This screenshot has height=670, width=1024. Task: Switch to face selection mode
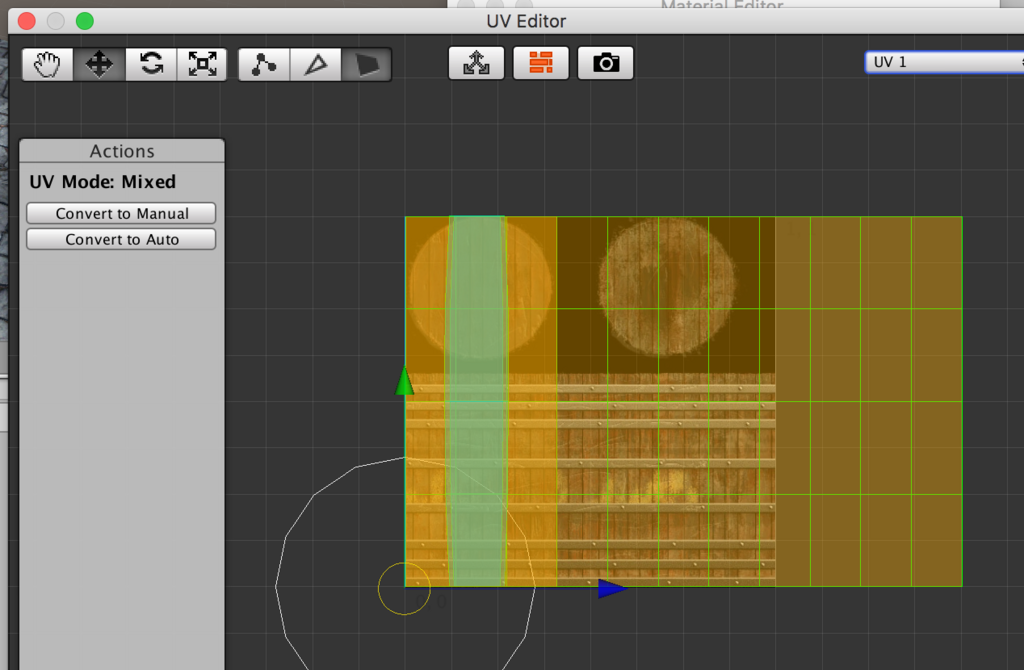(366, 64)
